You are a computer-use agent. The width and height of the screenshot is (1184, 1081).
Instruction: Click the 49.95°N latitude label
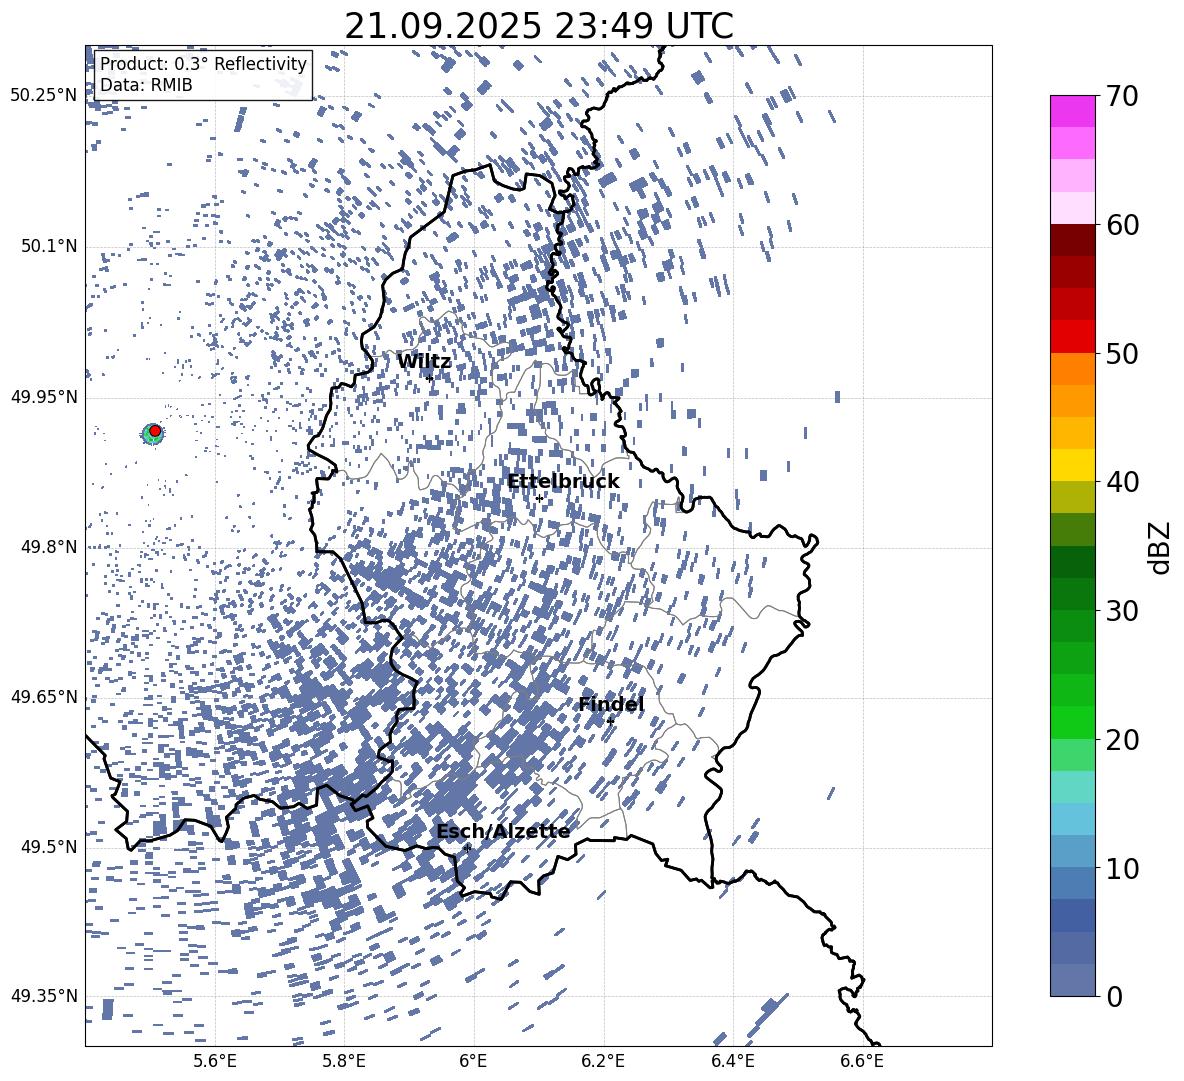click(44, 396)
